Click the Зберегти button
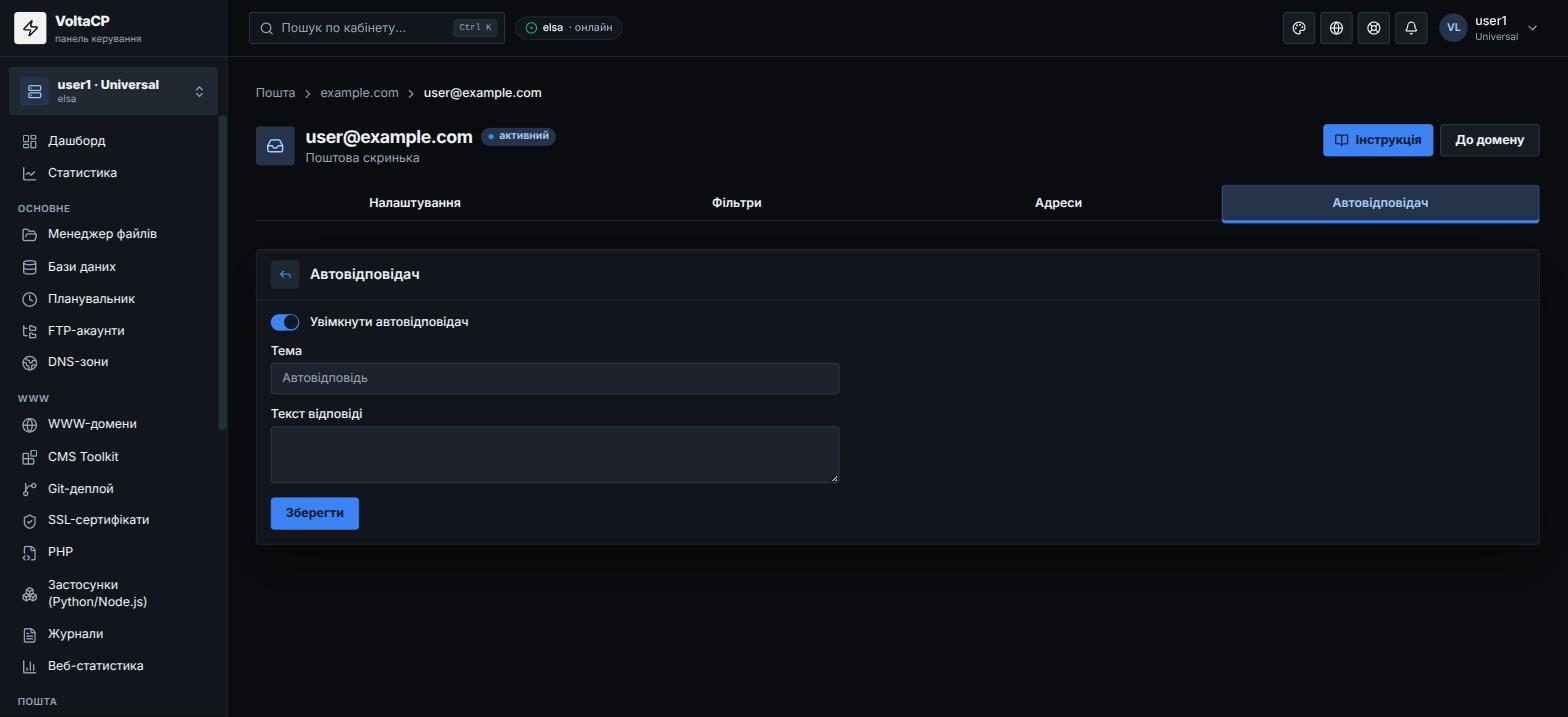Screen dimensions: 1568x717 pos(315,513)
